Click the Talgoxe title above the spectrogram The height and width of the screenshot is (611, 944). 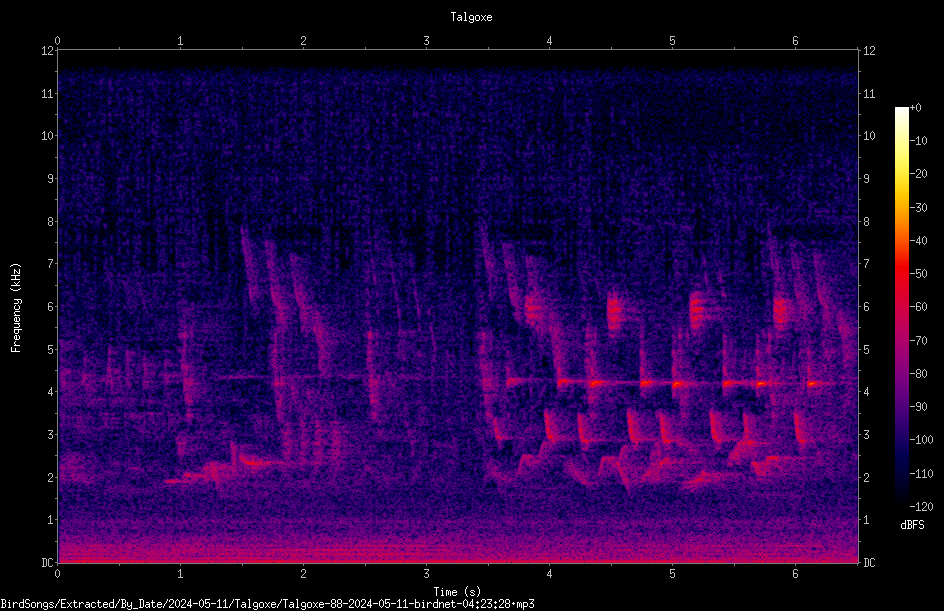(471, 17)
